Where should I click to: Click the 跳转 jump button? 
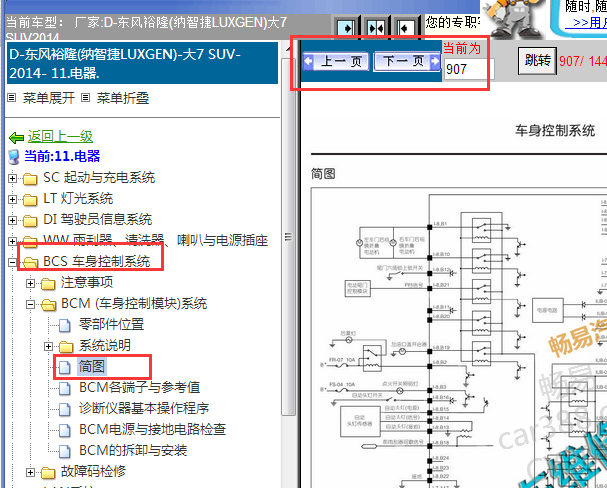tap(537, 60)
